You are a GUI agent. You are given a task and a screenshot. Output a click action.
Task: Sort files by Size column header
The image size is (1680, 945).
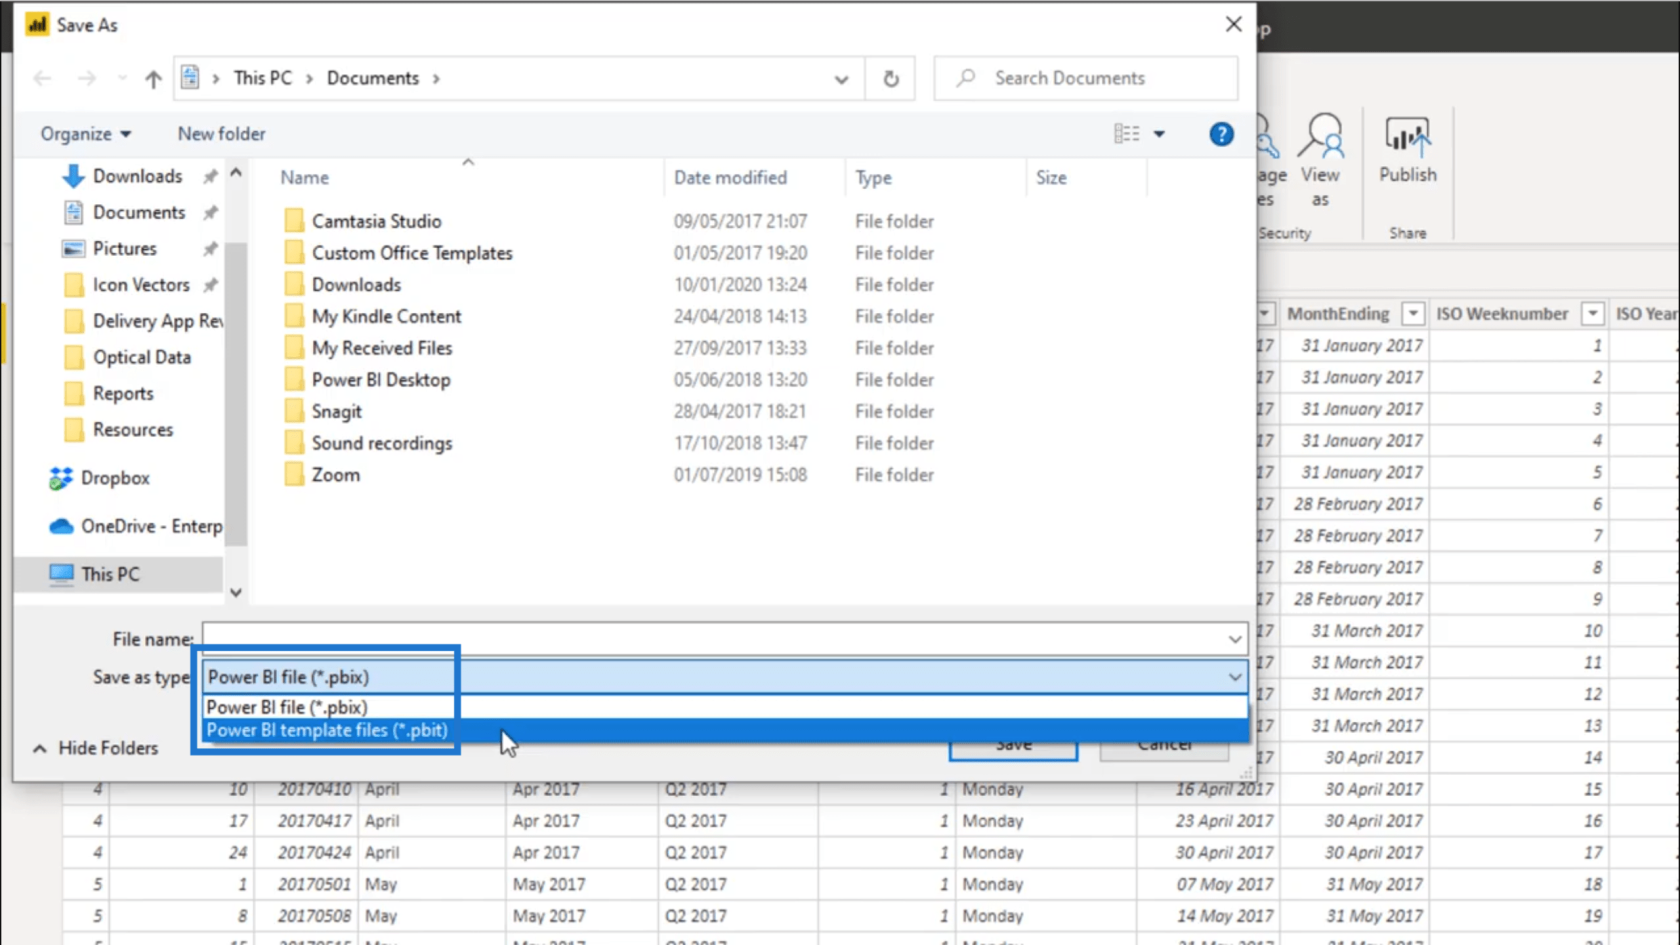pyautogui.click(x=1051, y=177)
